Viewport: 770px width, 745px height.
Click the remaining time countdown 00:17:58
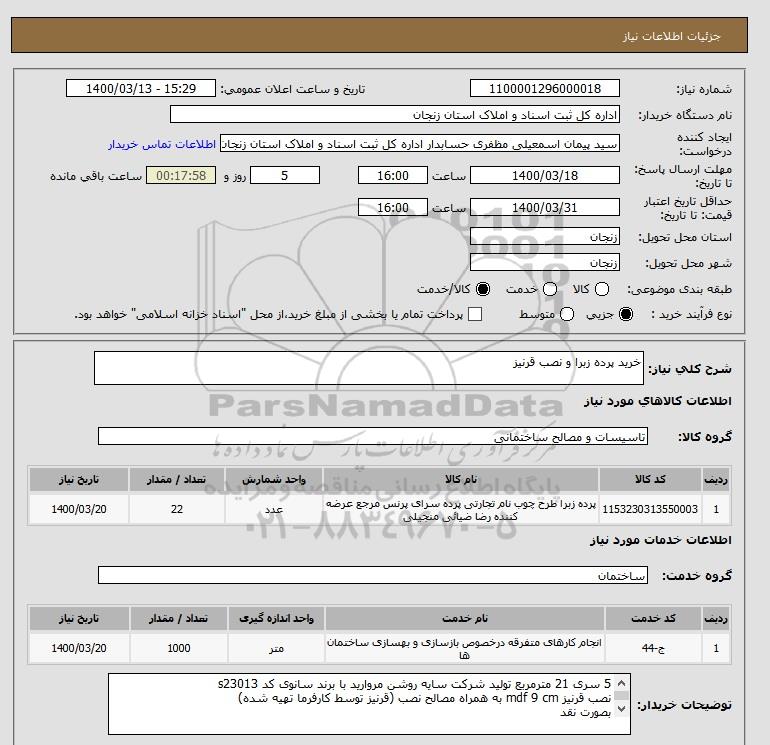coord(181,175)
